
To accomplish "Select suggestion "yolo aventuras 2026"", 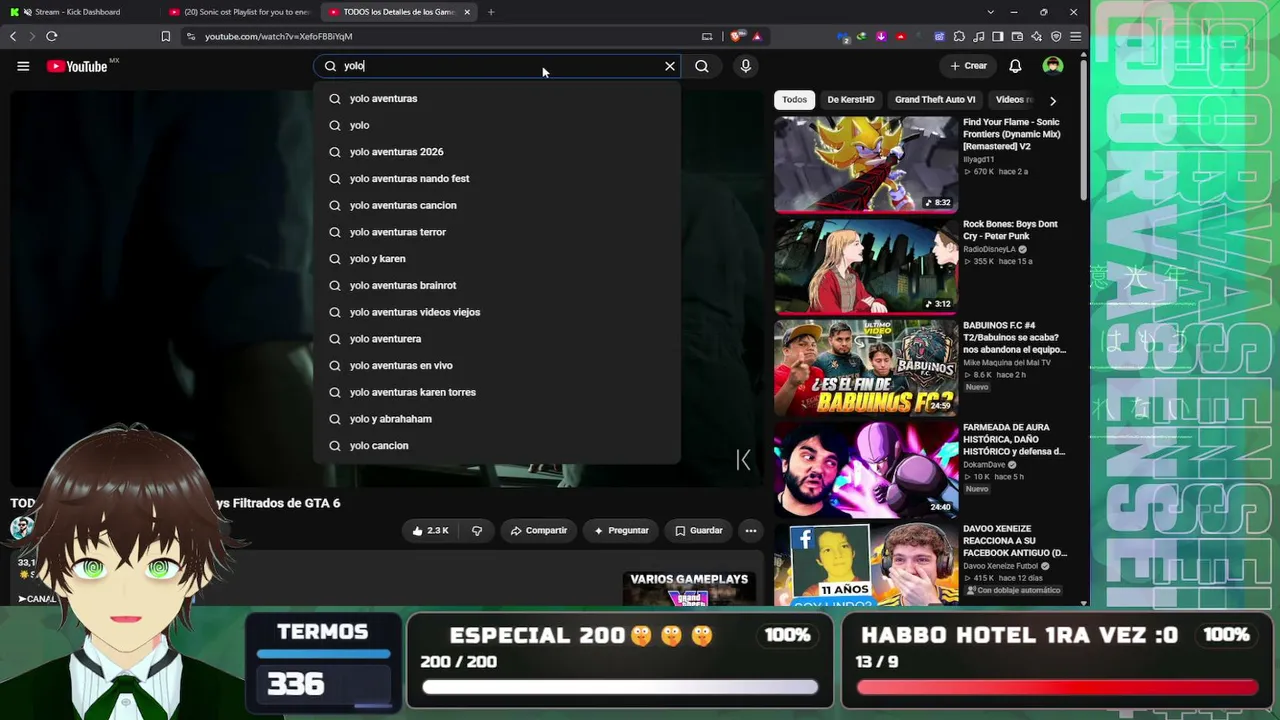I will [496, 152].
